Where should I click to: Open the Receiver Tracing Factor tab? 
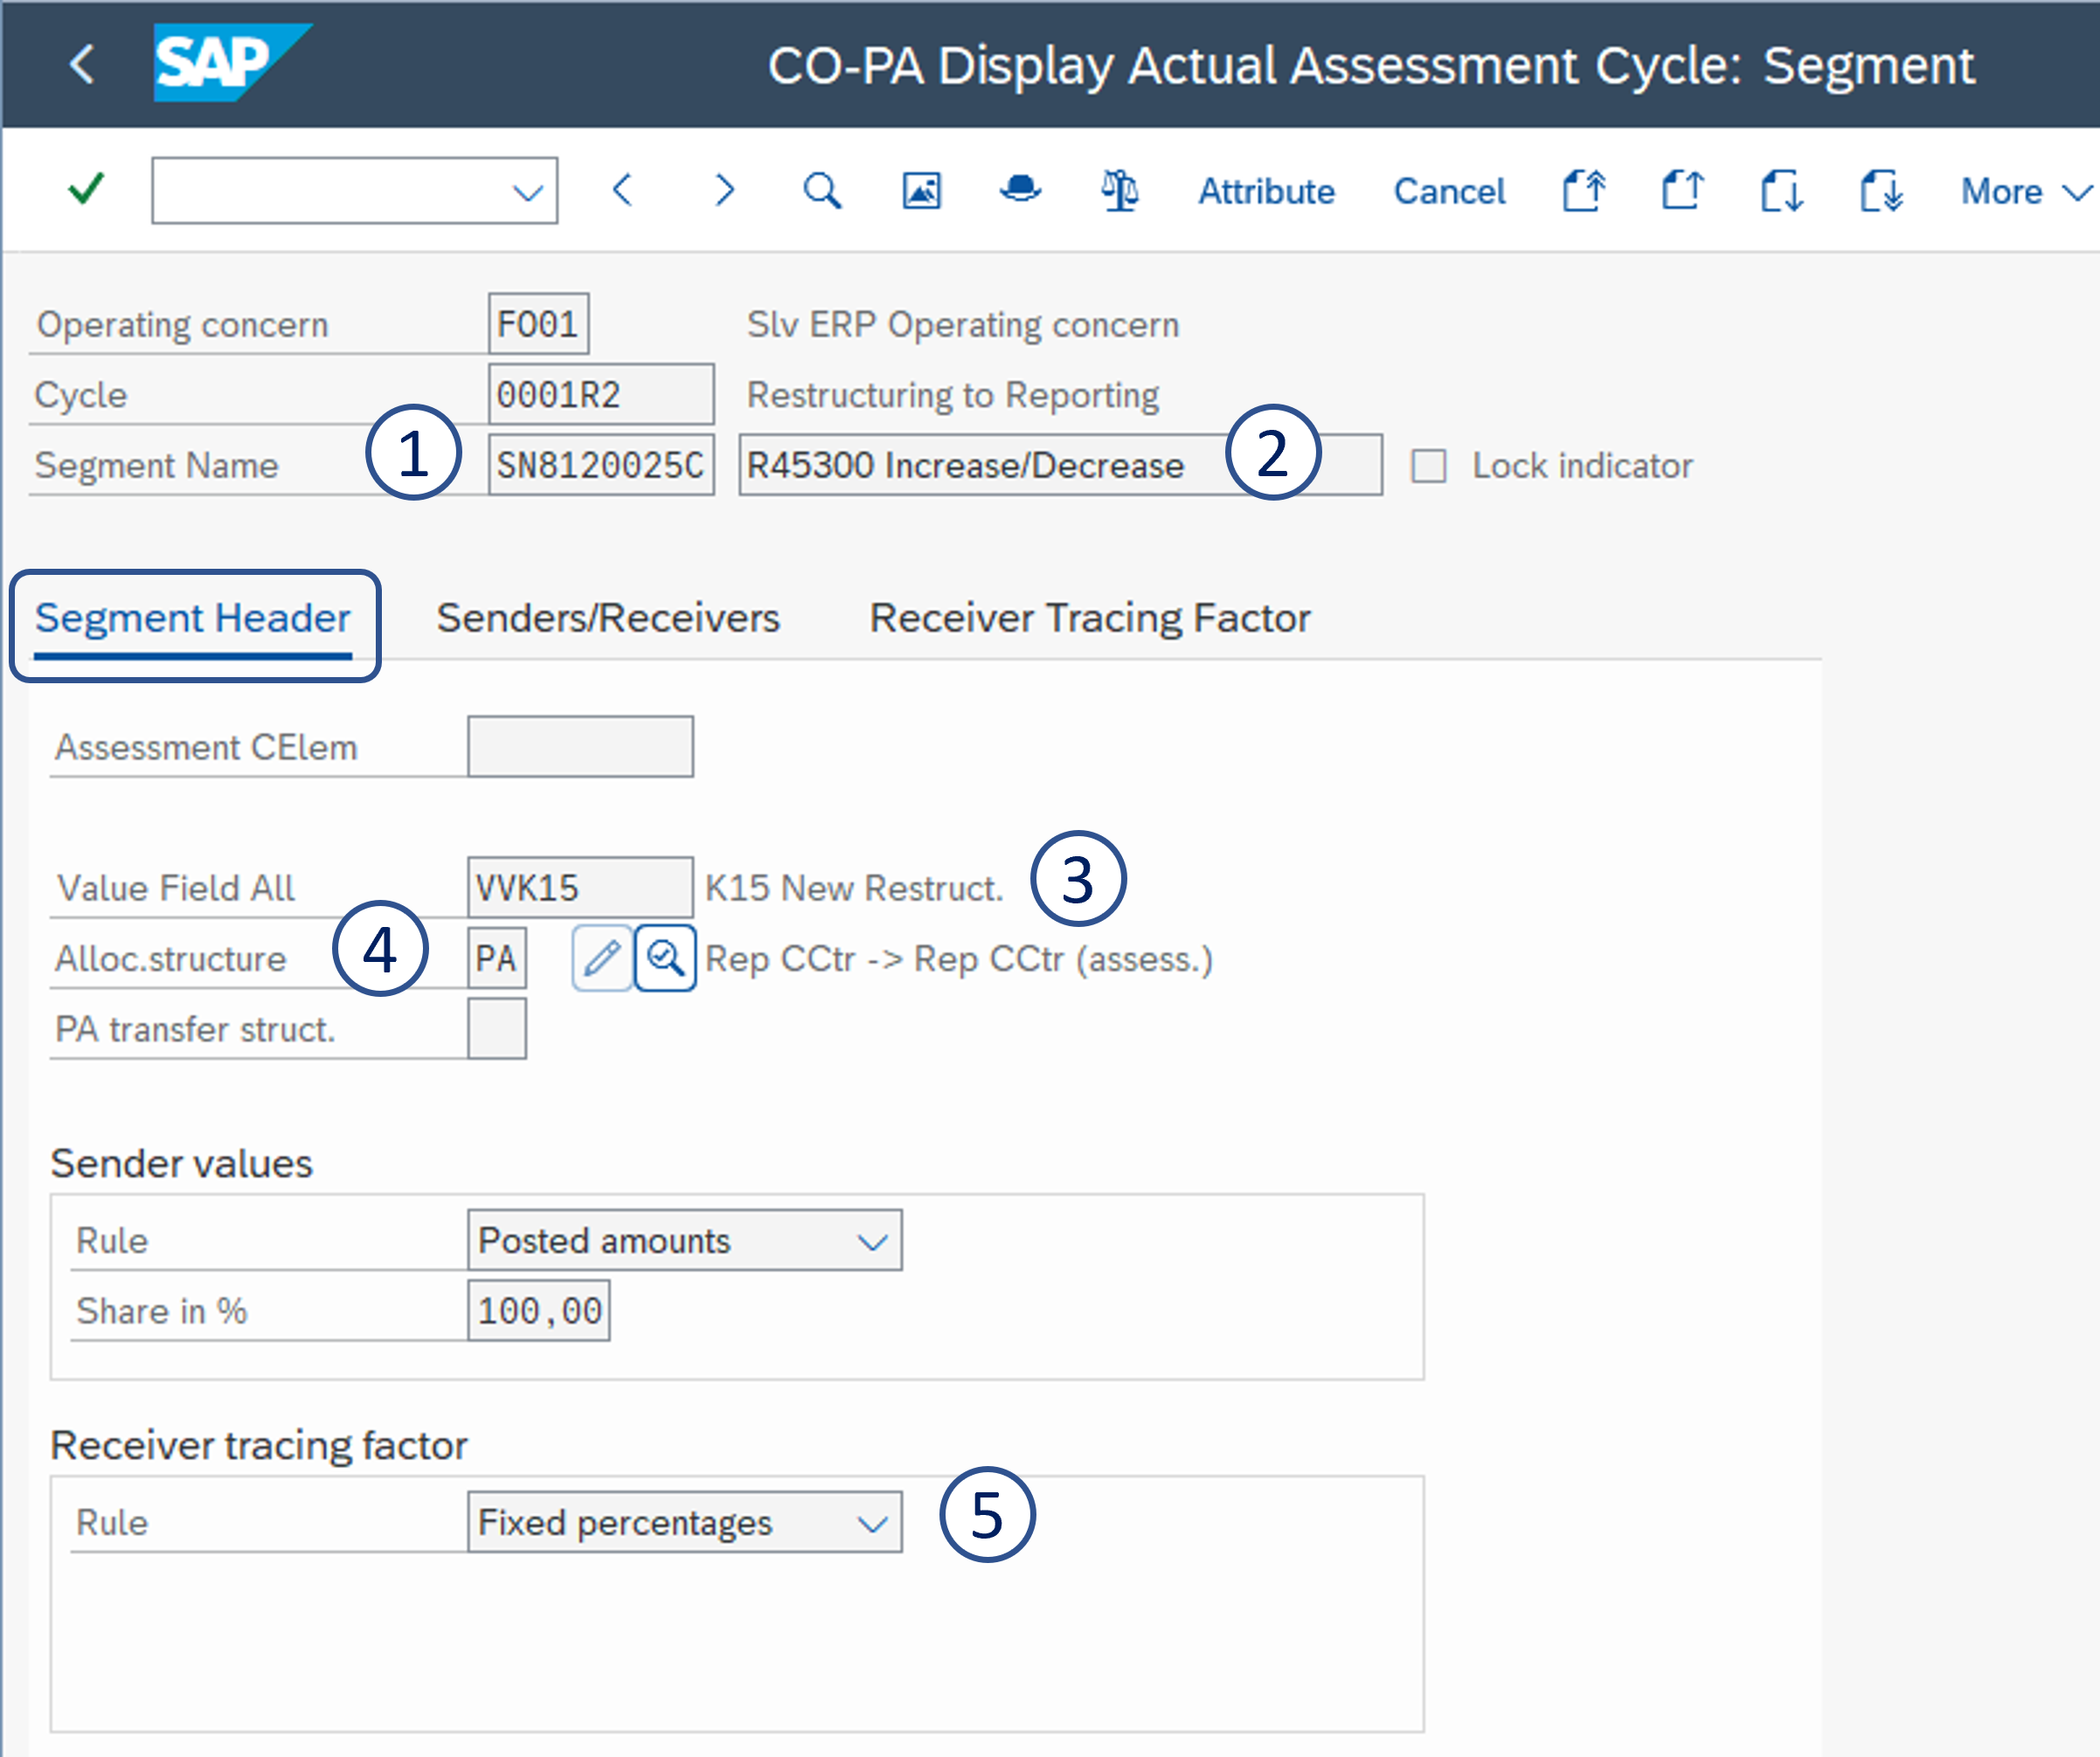[1089, 618]
